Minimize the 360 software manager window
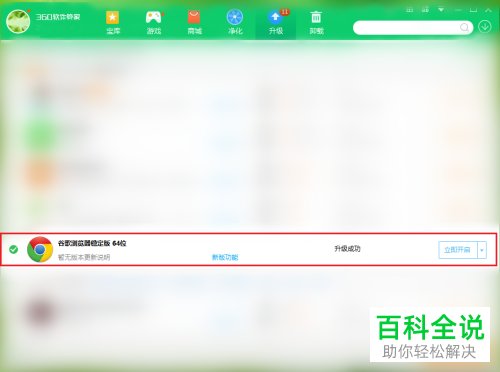This screenshot has width=500, height=372. [458, 10]
